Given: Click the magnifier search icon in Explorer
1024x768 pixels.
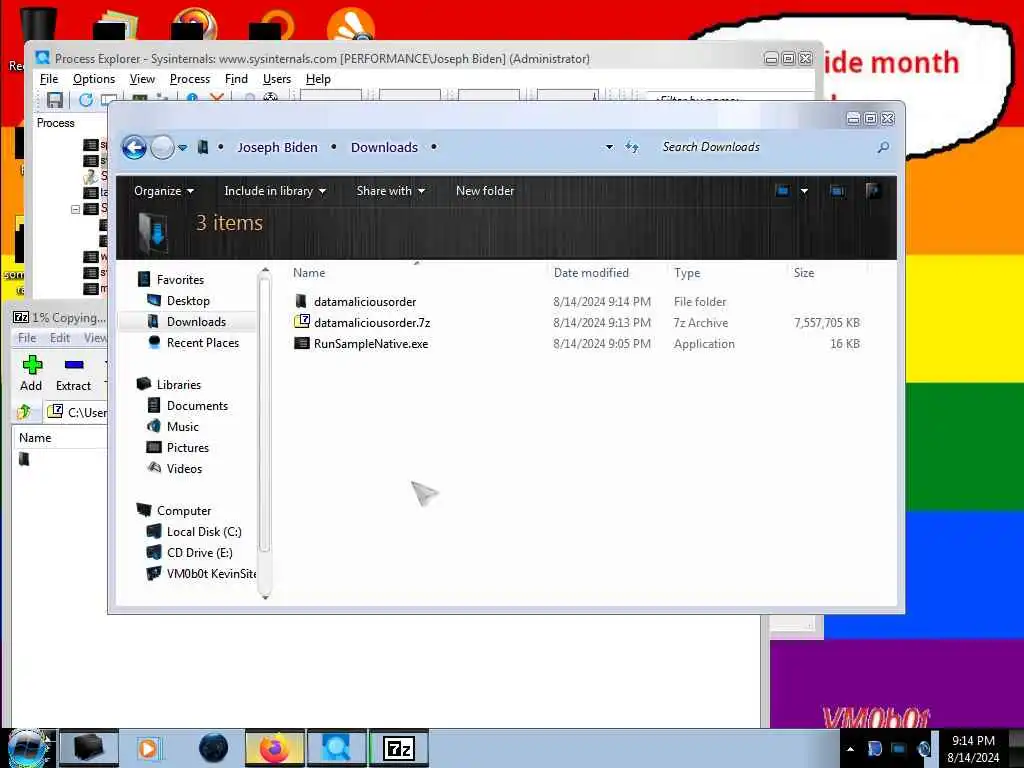Looking at the screenshot, I should (x=883, y=148).
